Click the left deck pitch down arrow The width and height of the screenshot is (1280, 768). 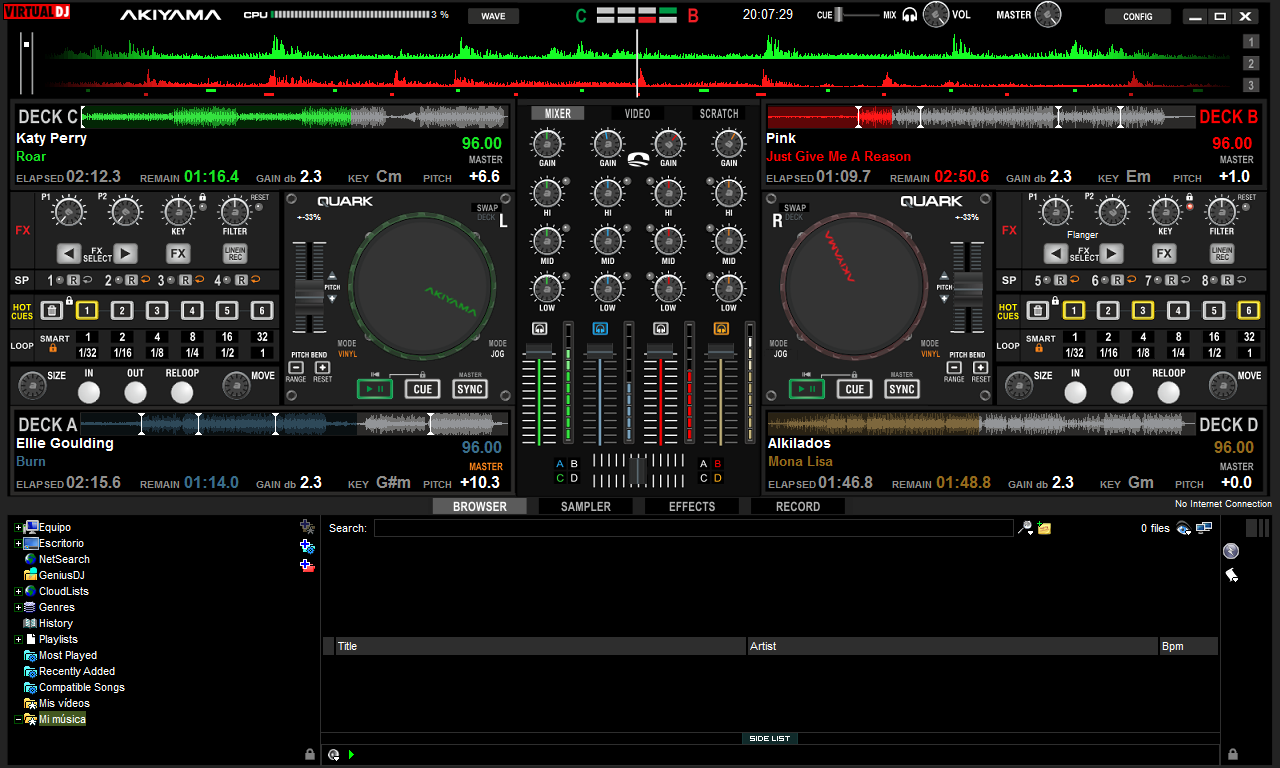click(x=333, y=299)
